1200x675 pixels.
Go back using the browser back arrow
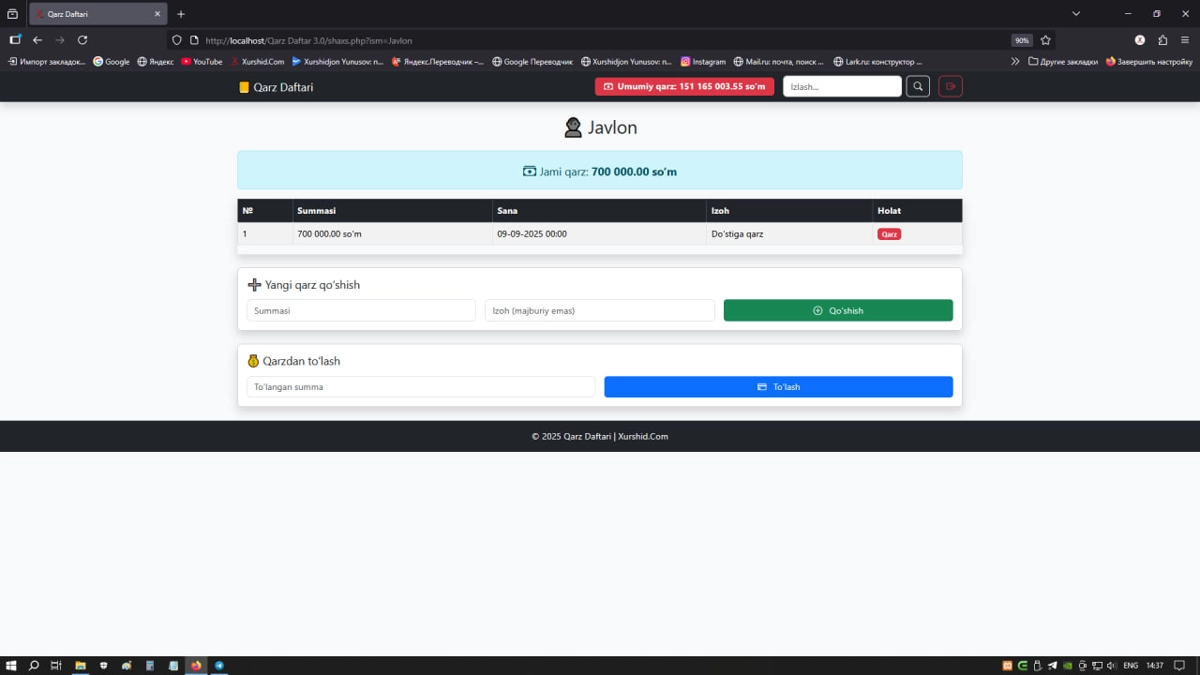[x=37, y=40]
